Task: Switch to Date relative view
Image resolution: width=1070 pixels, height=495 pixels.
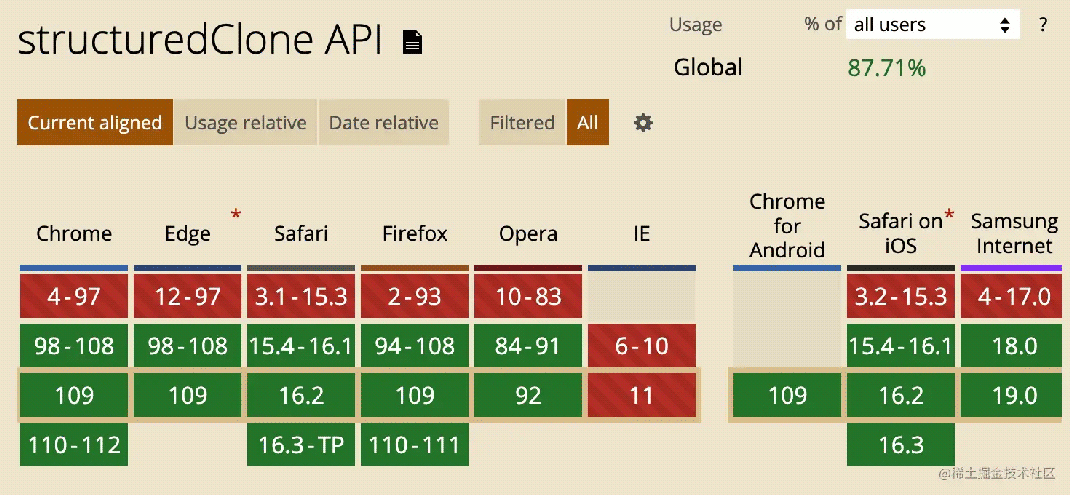Action: coord(384,123)
